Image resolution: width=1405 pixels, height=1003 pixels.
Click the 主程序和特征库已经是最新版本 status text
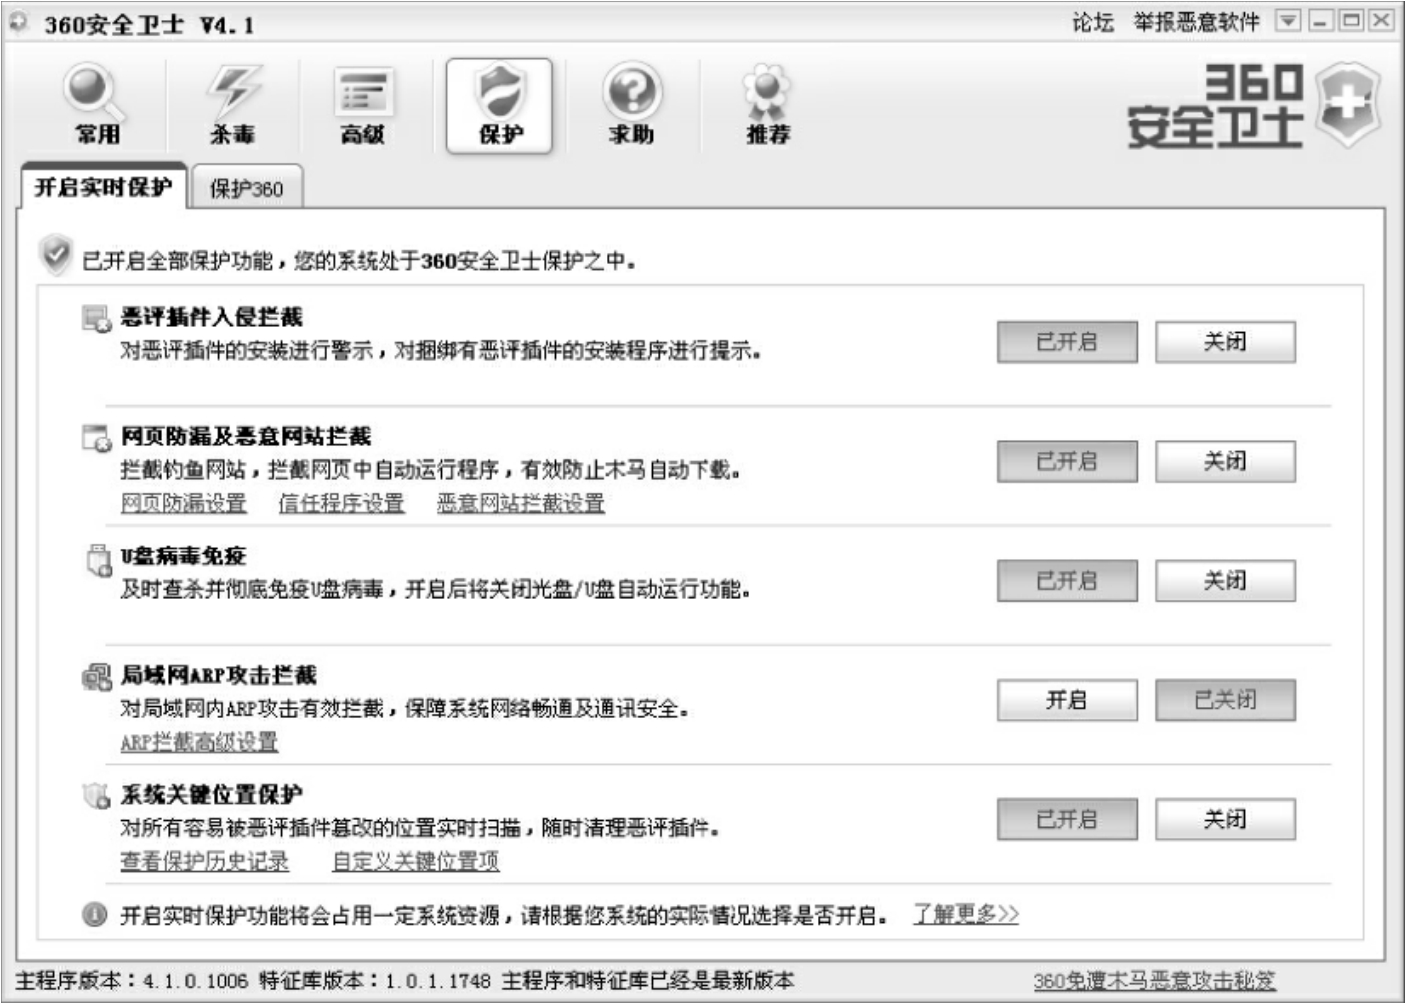coord(648,981)
